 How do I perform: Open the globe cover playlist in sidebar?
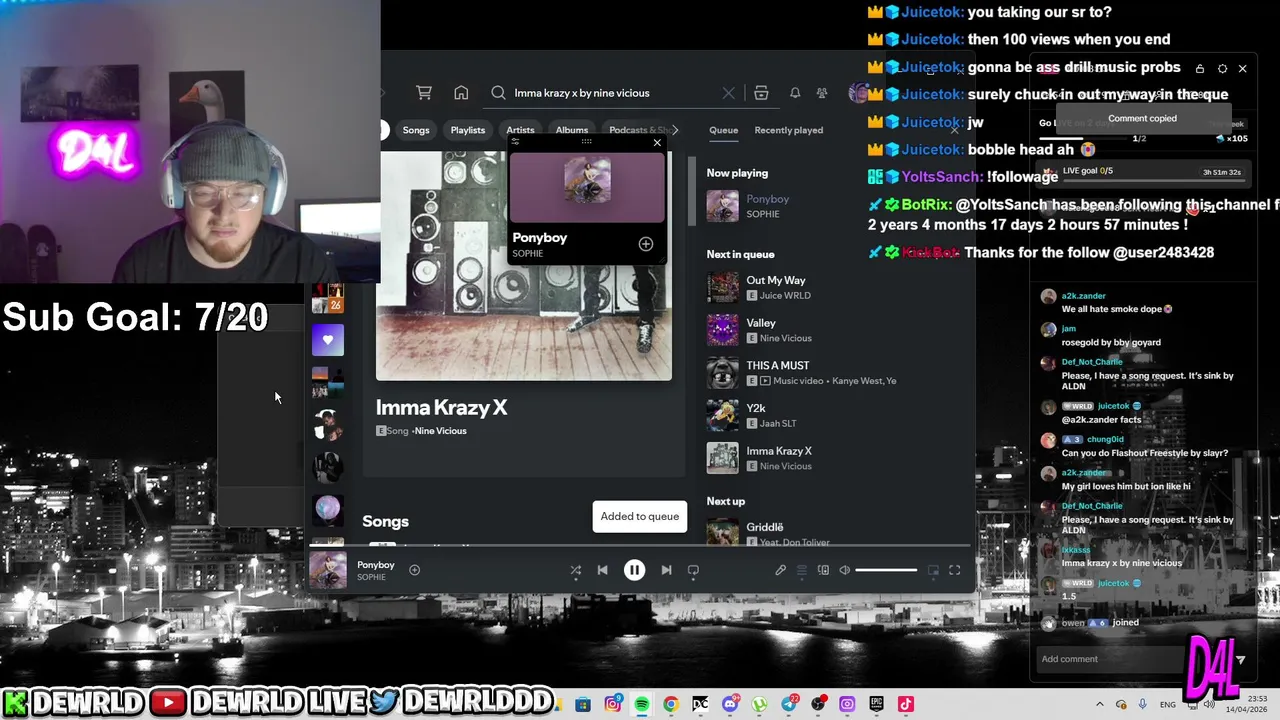327,510
